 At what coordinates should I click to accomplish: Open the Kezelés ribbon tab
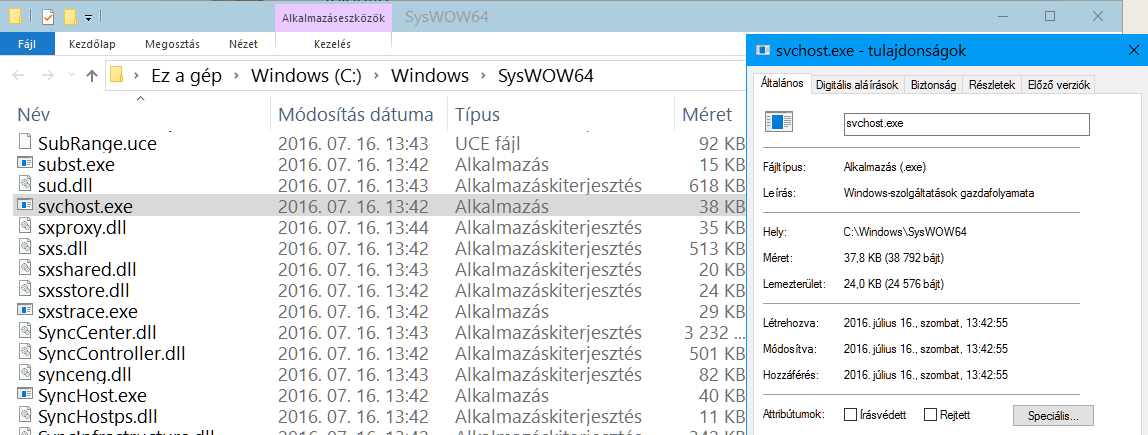coord(332,44)
